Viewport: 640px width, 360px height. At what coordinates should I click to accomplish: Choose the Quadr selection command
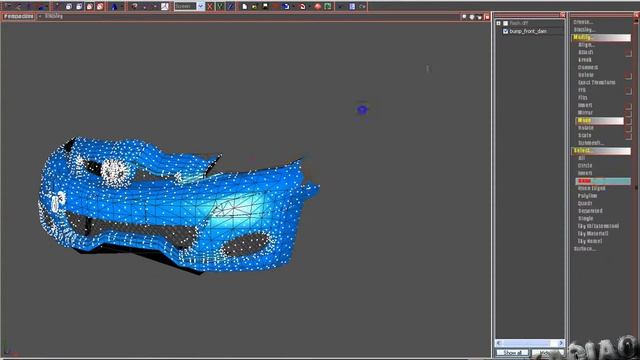coord(585,203)
